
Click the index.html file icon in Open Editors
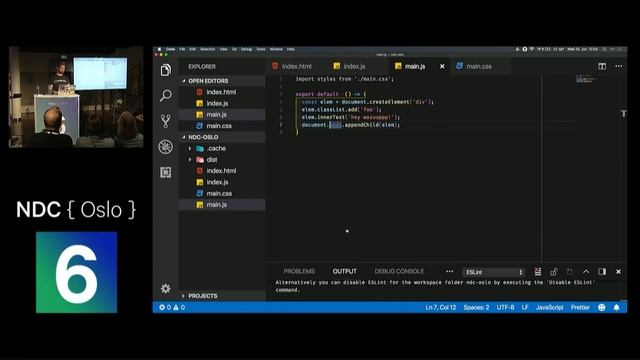tap(200, 92)
